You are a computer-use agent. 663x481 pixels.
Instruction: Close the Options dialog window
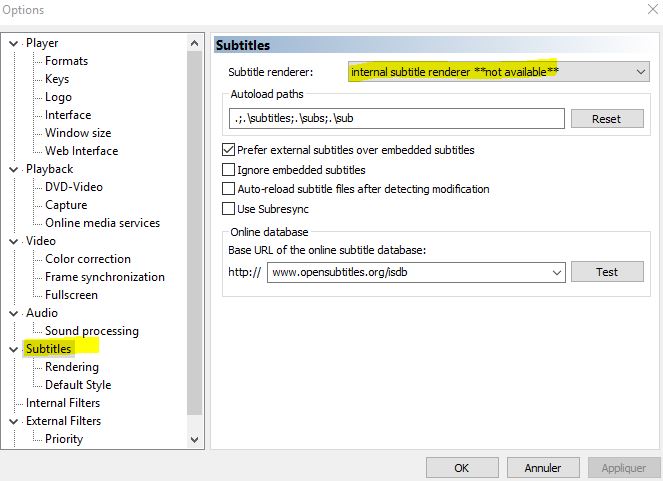tap(653, 9)
